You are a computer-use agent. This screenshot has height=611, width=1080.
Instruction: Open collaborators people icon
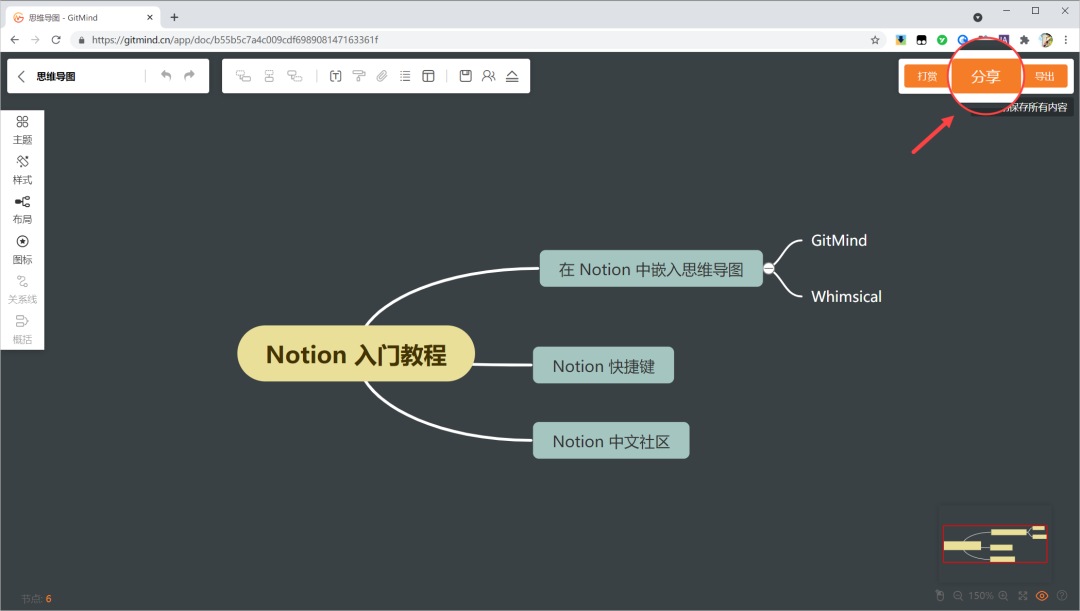[x=488, y=76]
